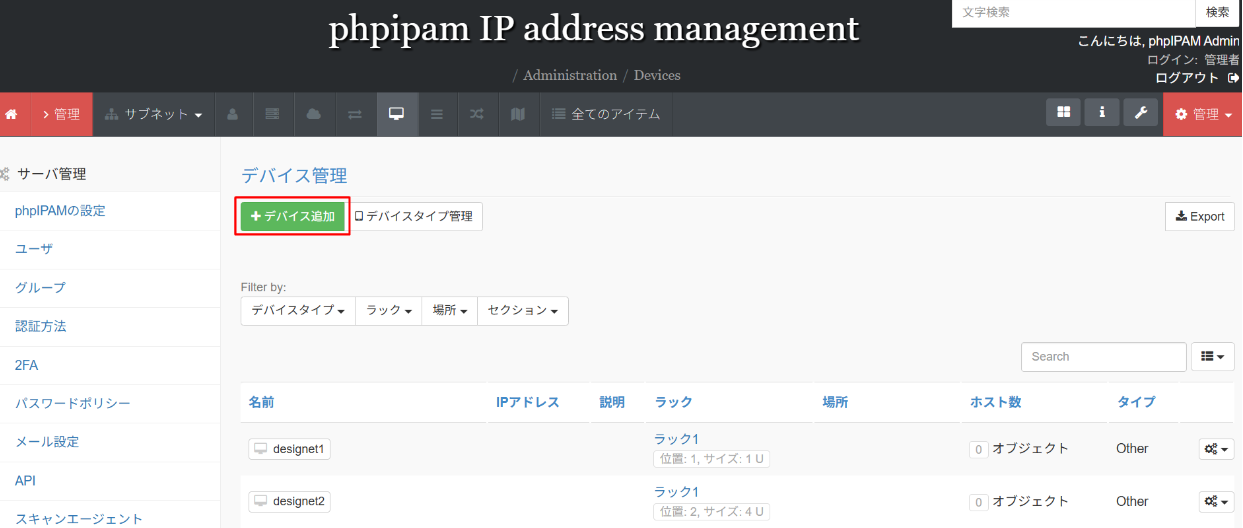Click monitor icon beside designet2
This screenshot has height=528, width=1243.
pyautogui.click(x=261, y=501)
